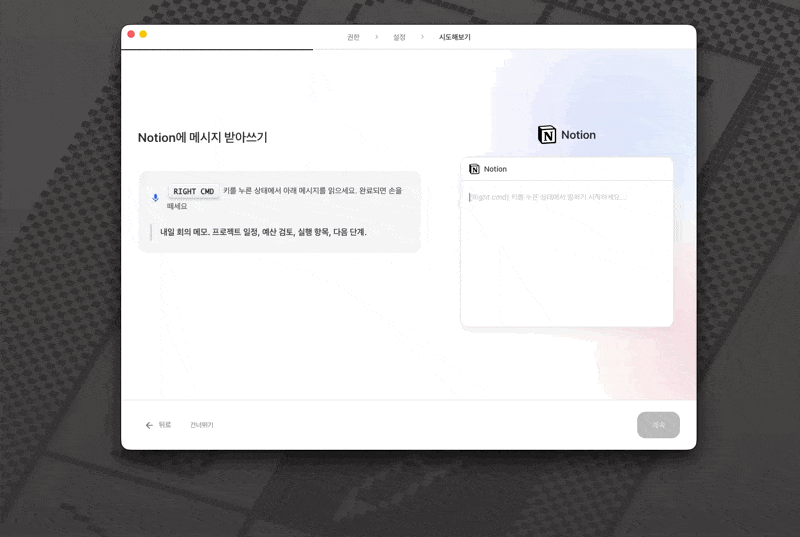Image resolution: width=800 pixels, height=537 pixels.
Task: Click the large Notion logo icon
Action: (547, 135)
